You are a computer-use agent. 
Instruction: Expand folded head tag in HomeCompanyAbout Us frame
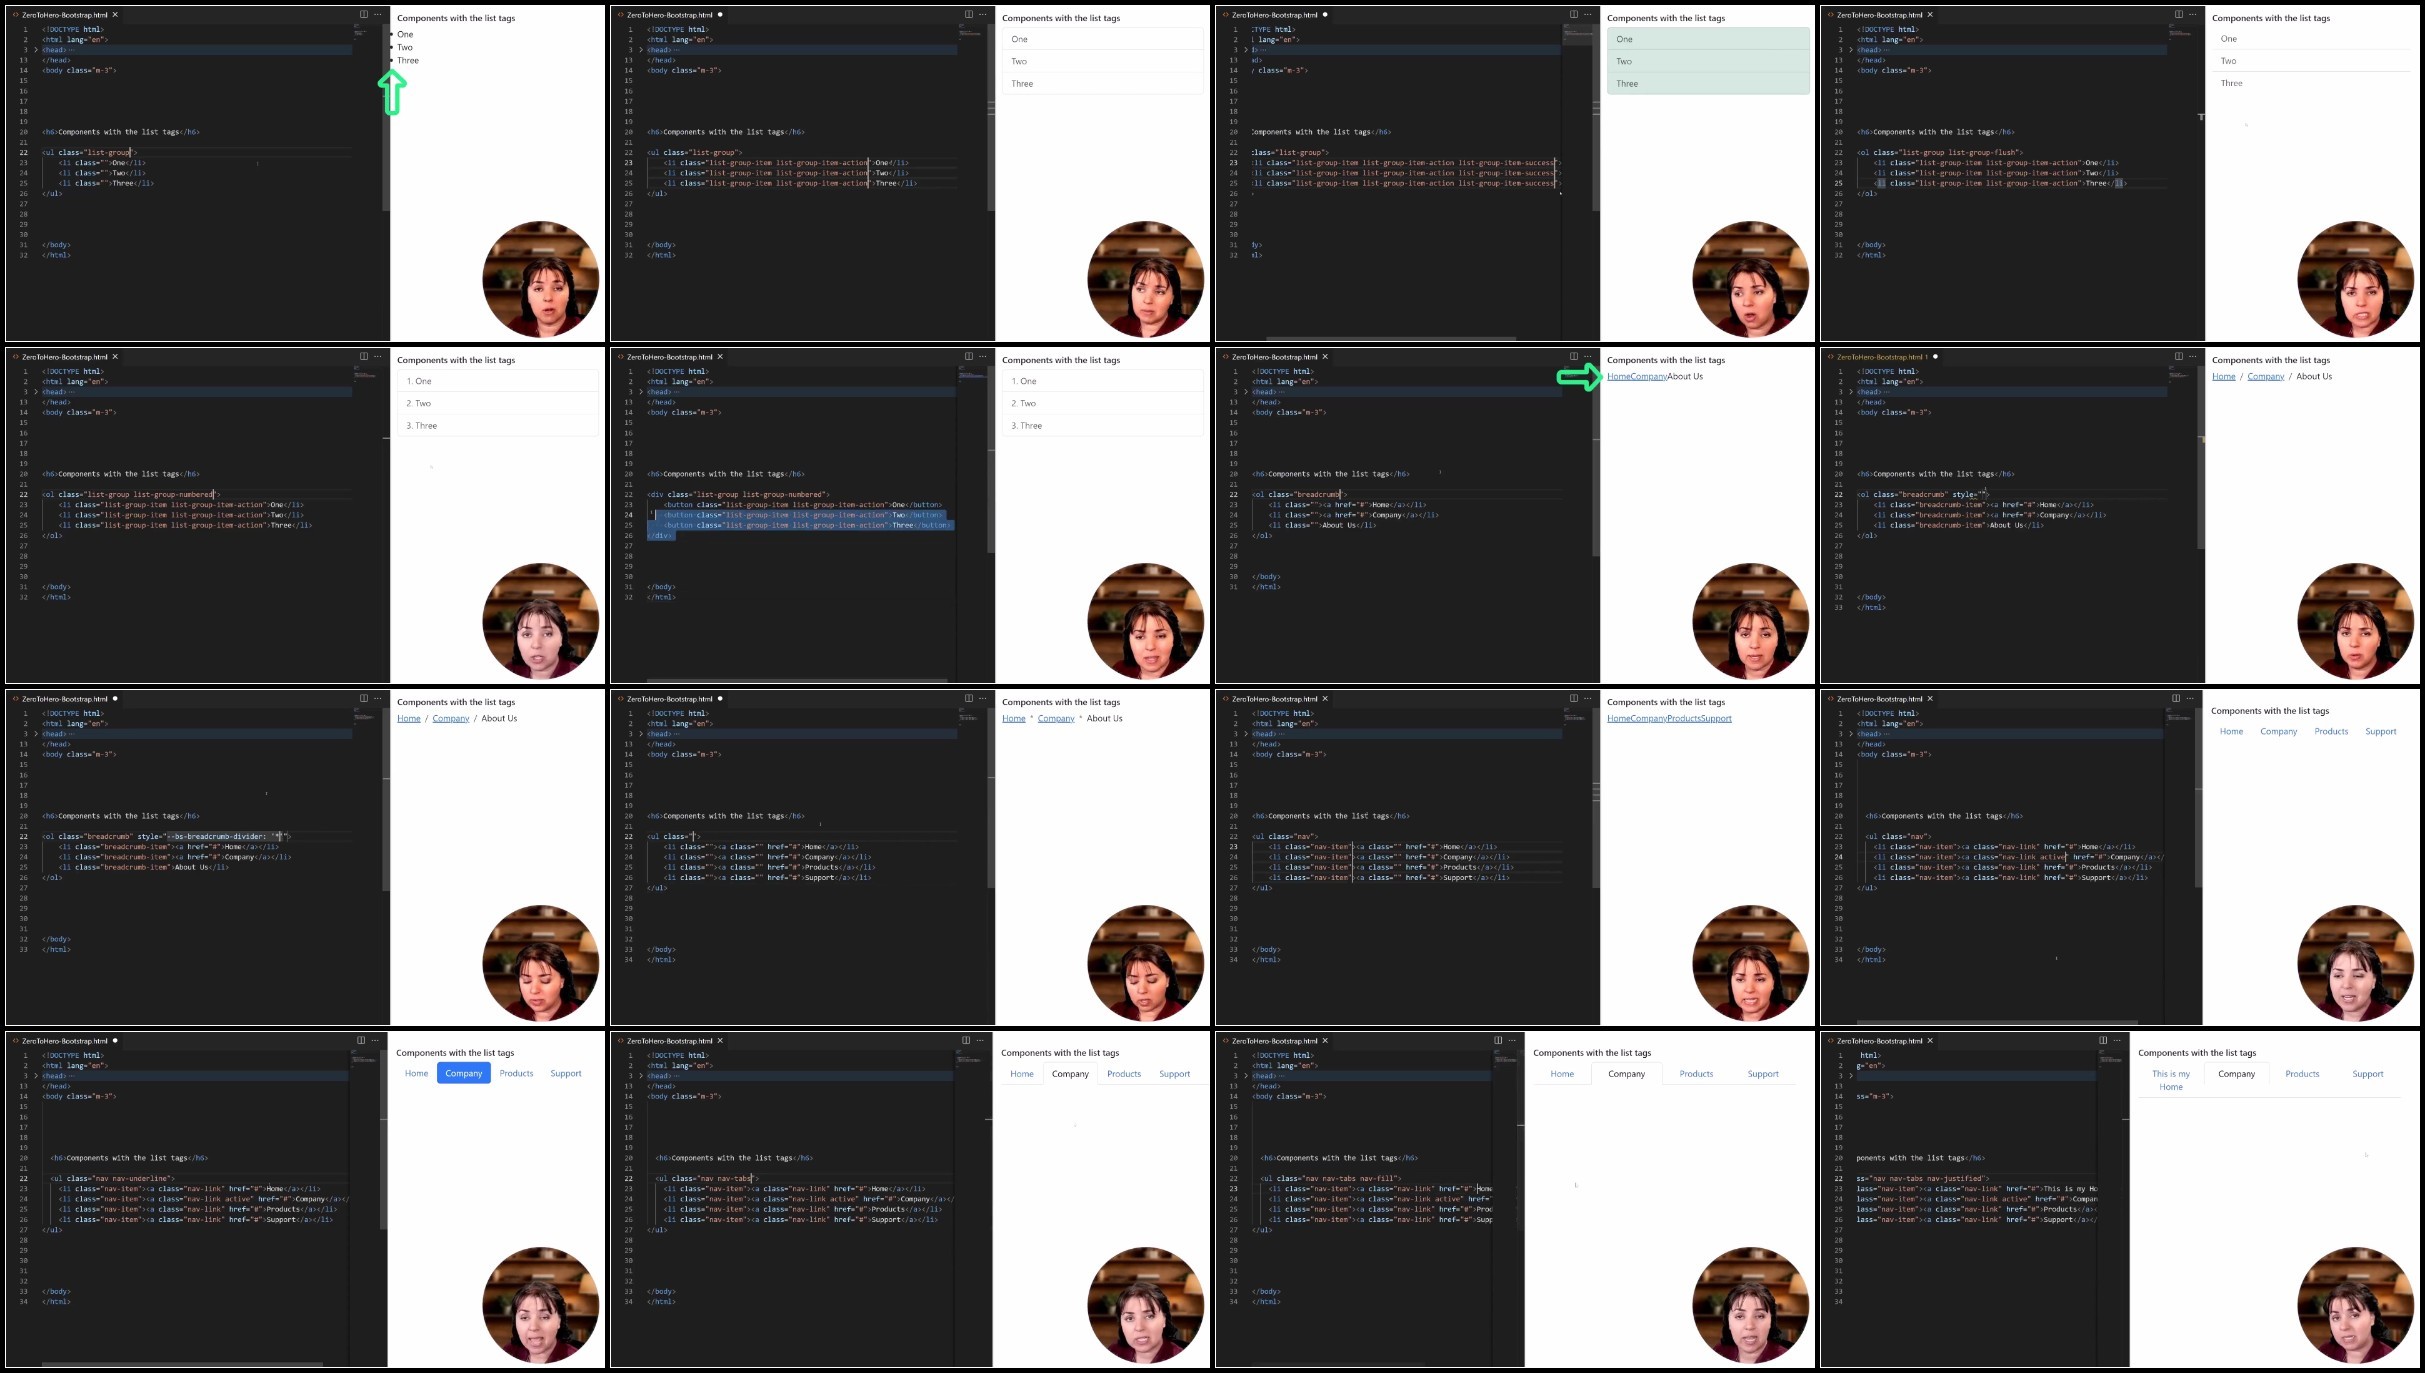point(1246,392)
